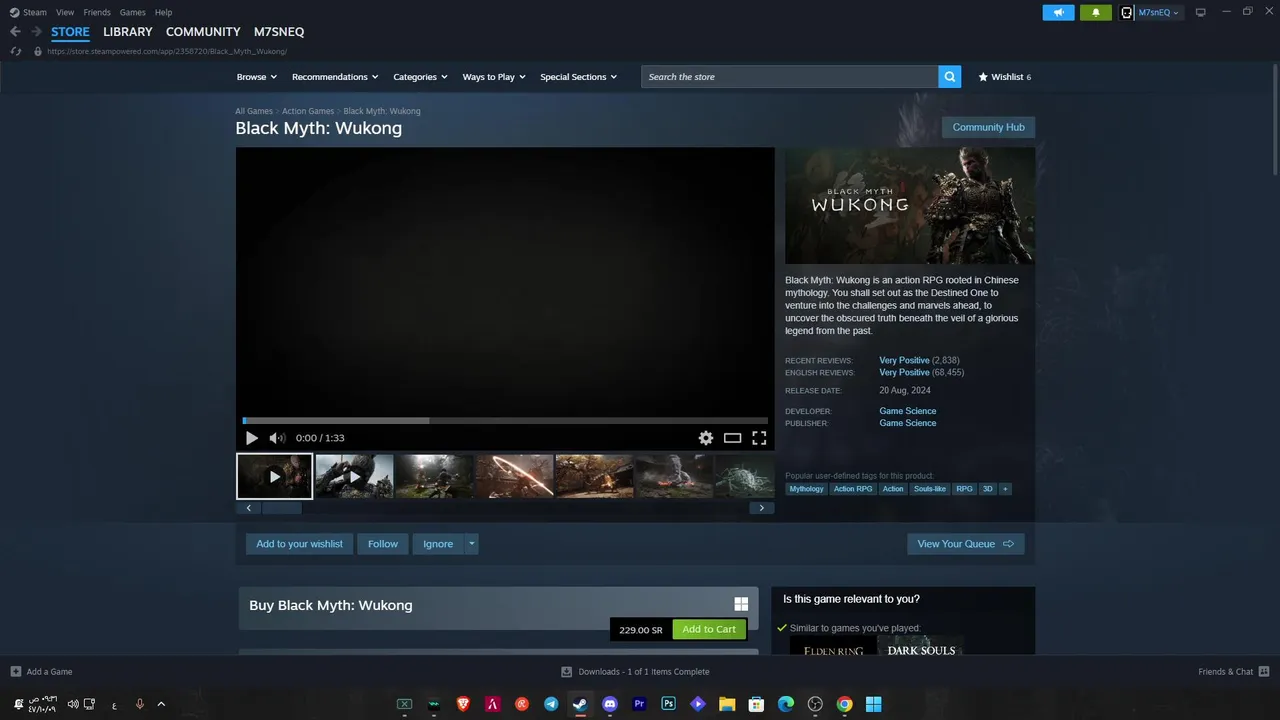Screen dimensions: 1280x720
Task: Open video settings gear
Action: click(706, 438)
